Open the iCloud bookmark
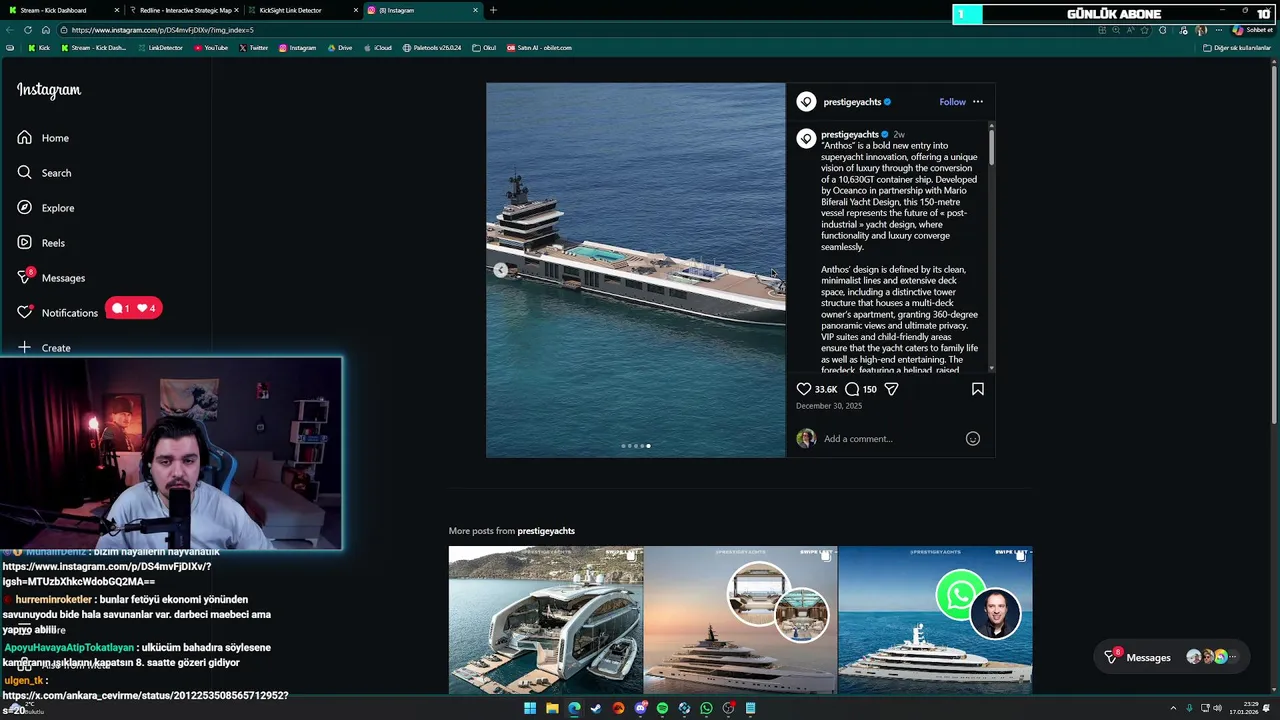 [378, 48]
